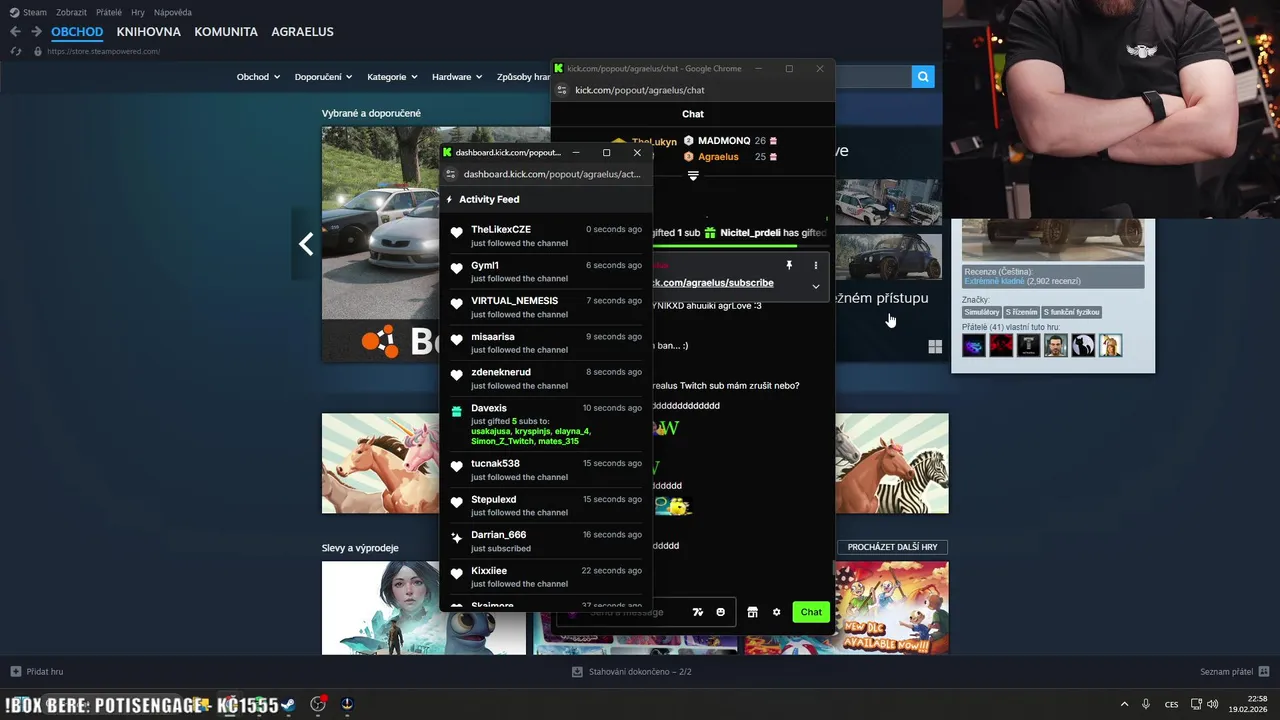1280x720 pixels.
Task: Click the sparkle icon beside Darrian_666
Action: pos(457,537)
